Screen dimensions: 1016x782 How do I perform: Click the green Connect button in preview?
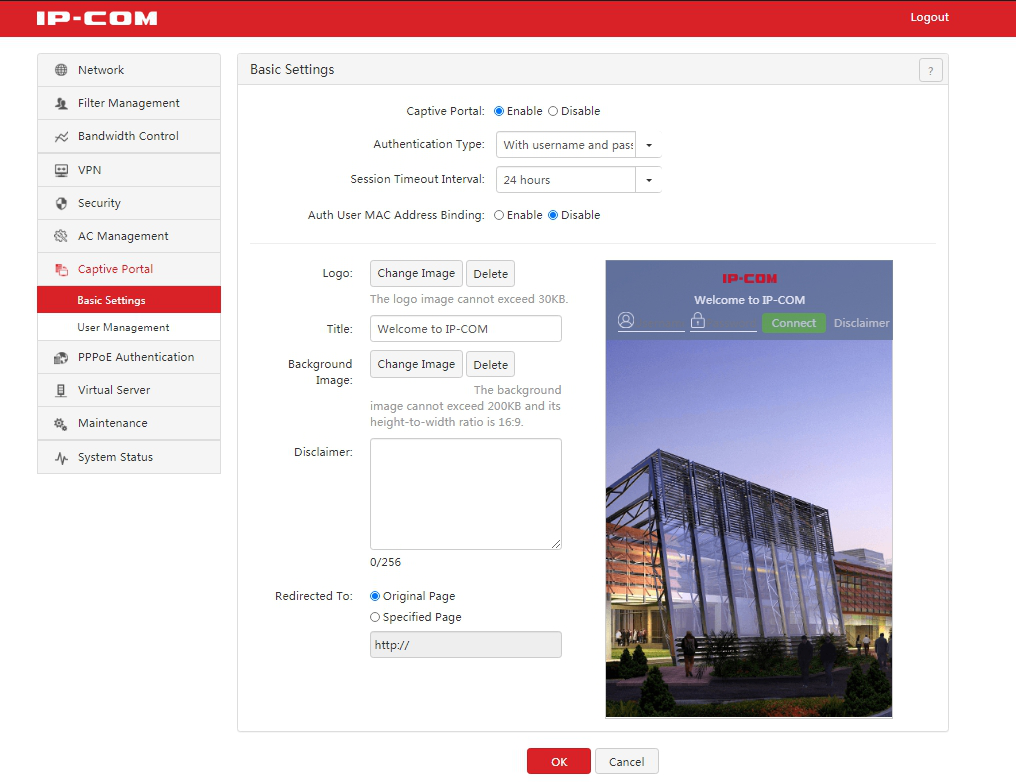coord(794,323)
